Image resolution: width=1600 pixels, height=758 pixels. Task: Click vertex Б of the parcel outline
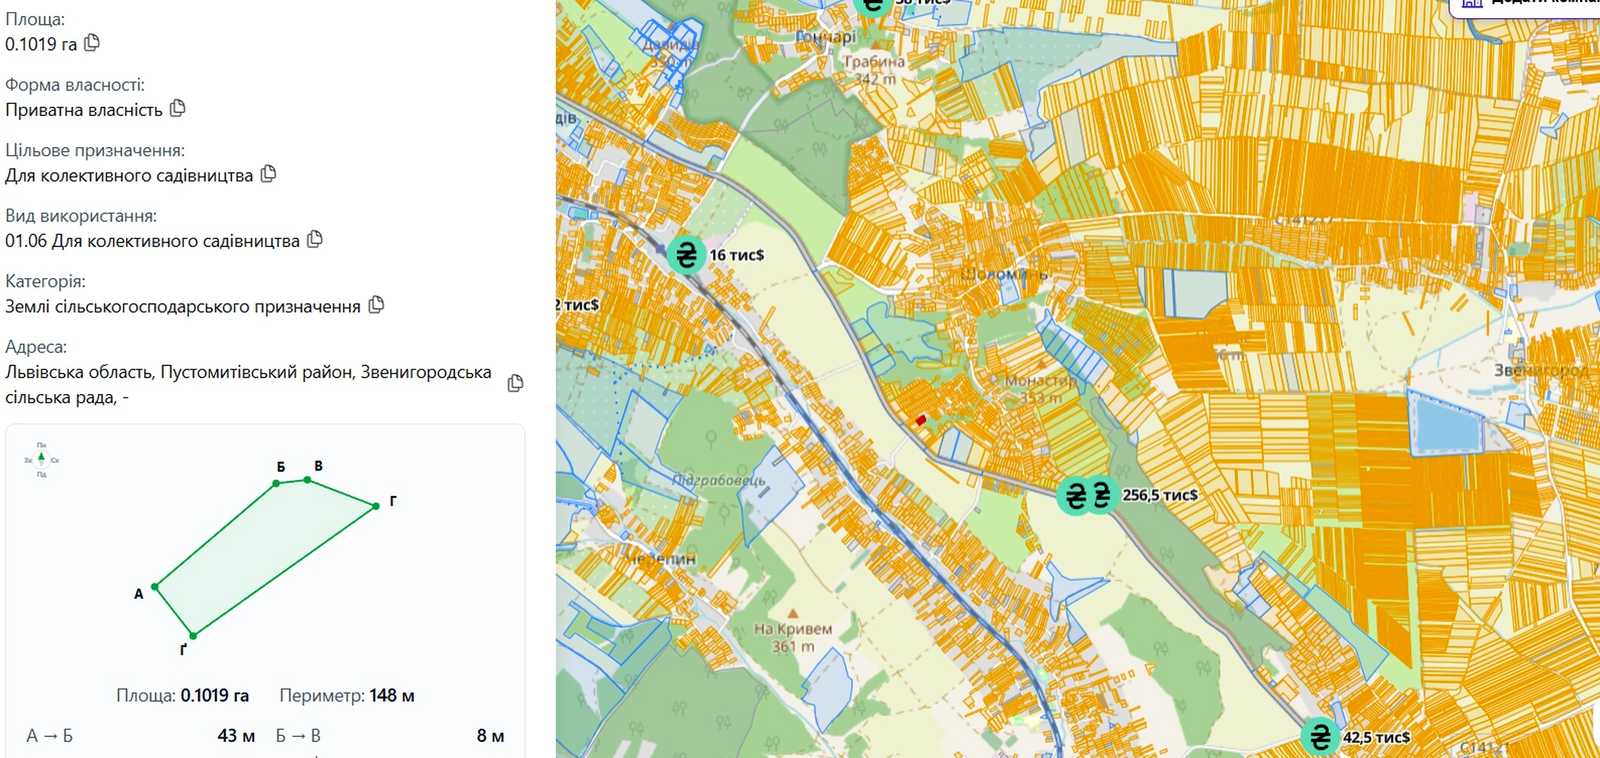click(276, 484)
